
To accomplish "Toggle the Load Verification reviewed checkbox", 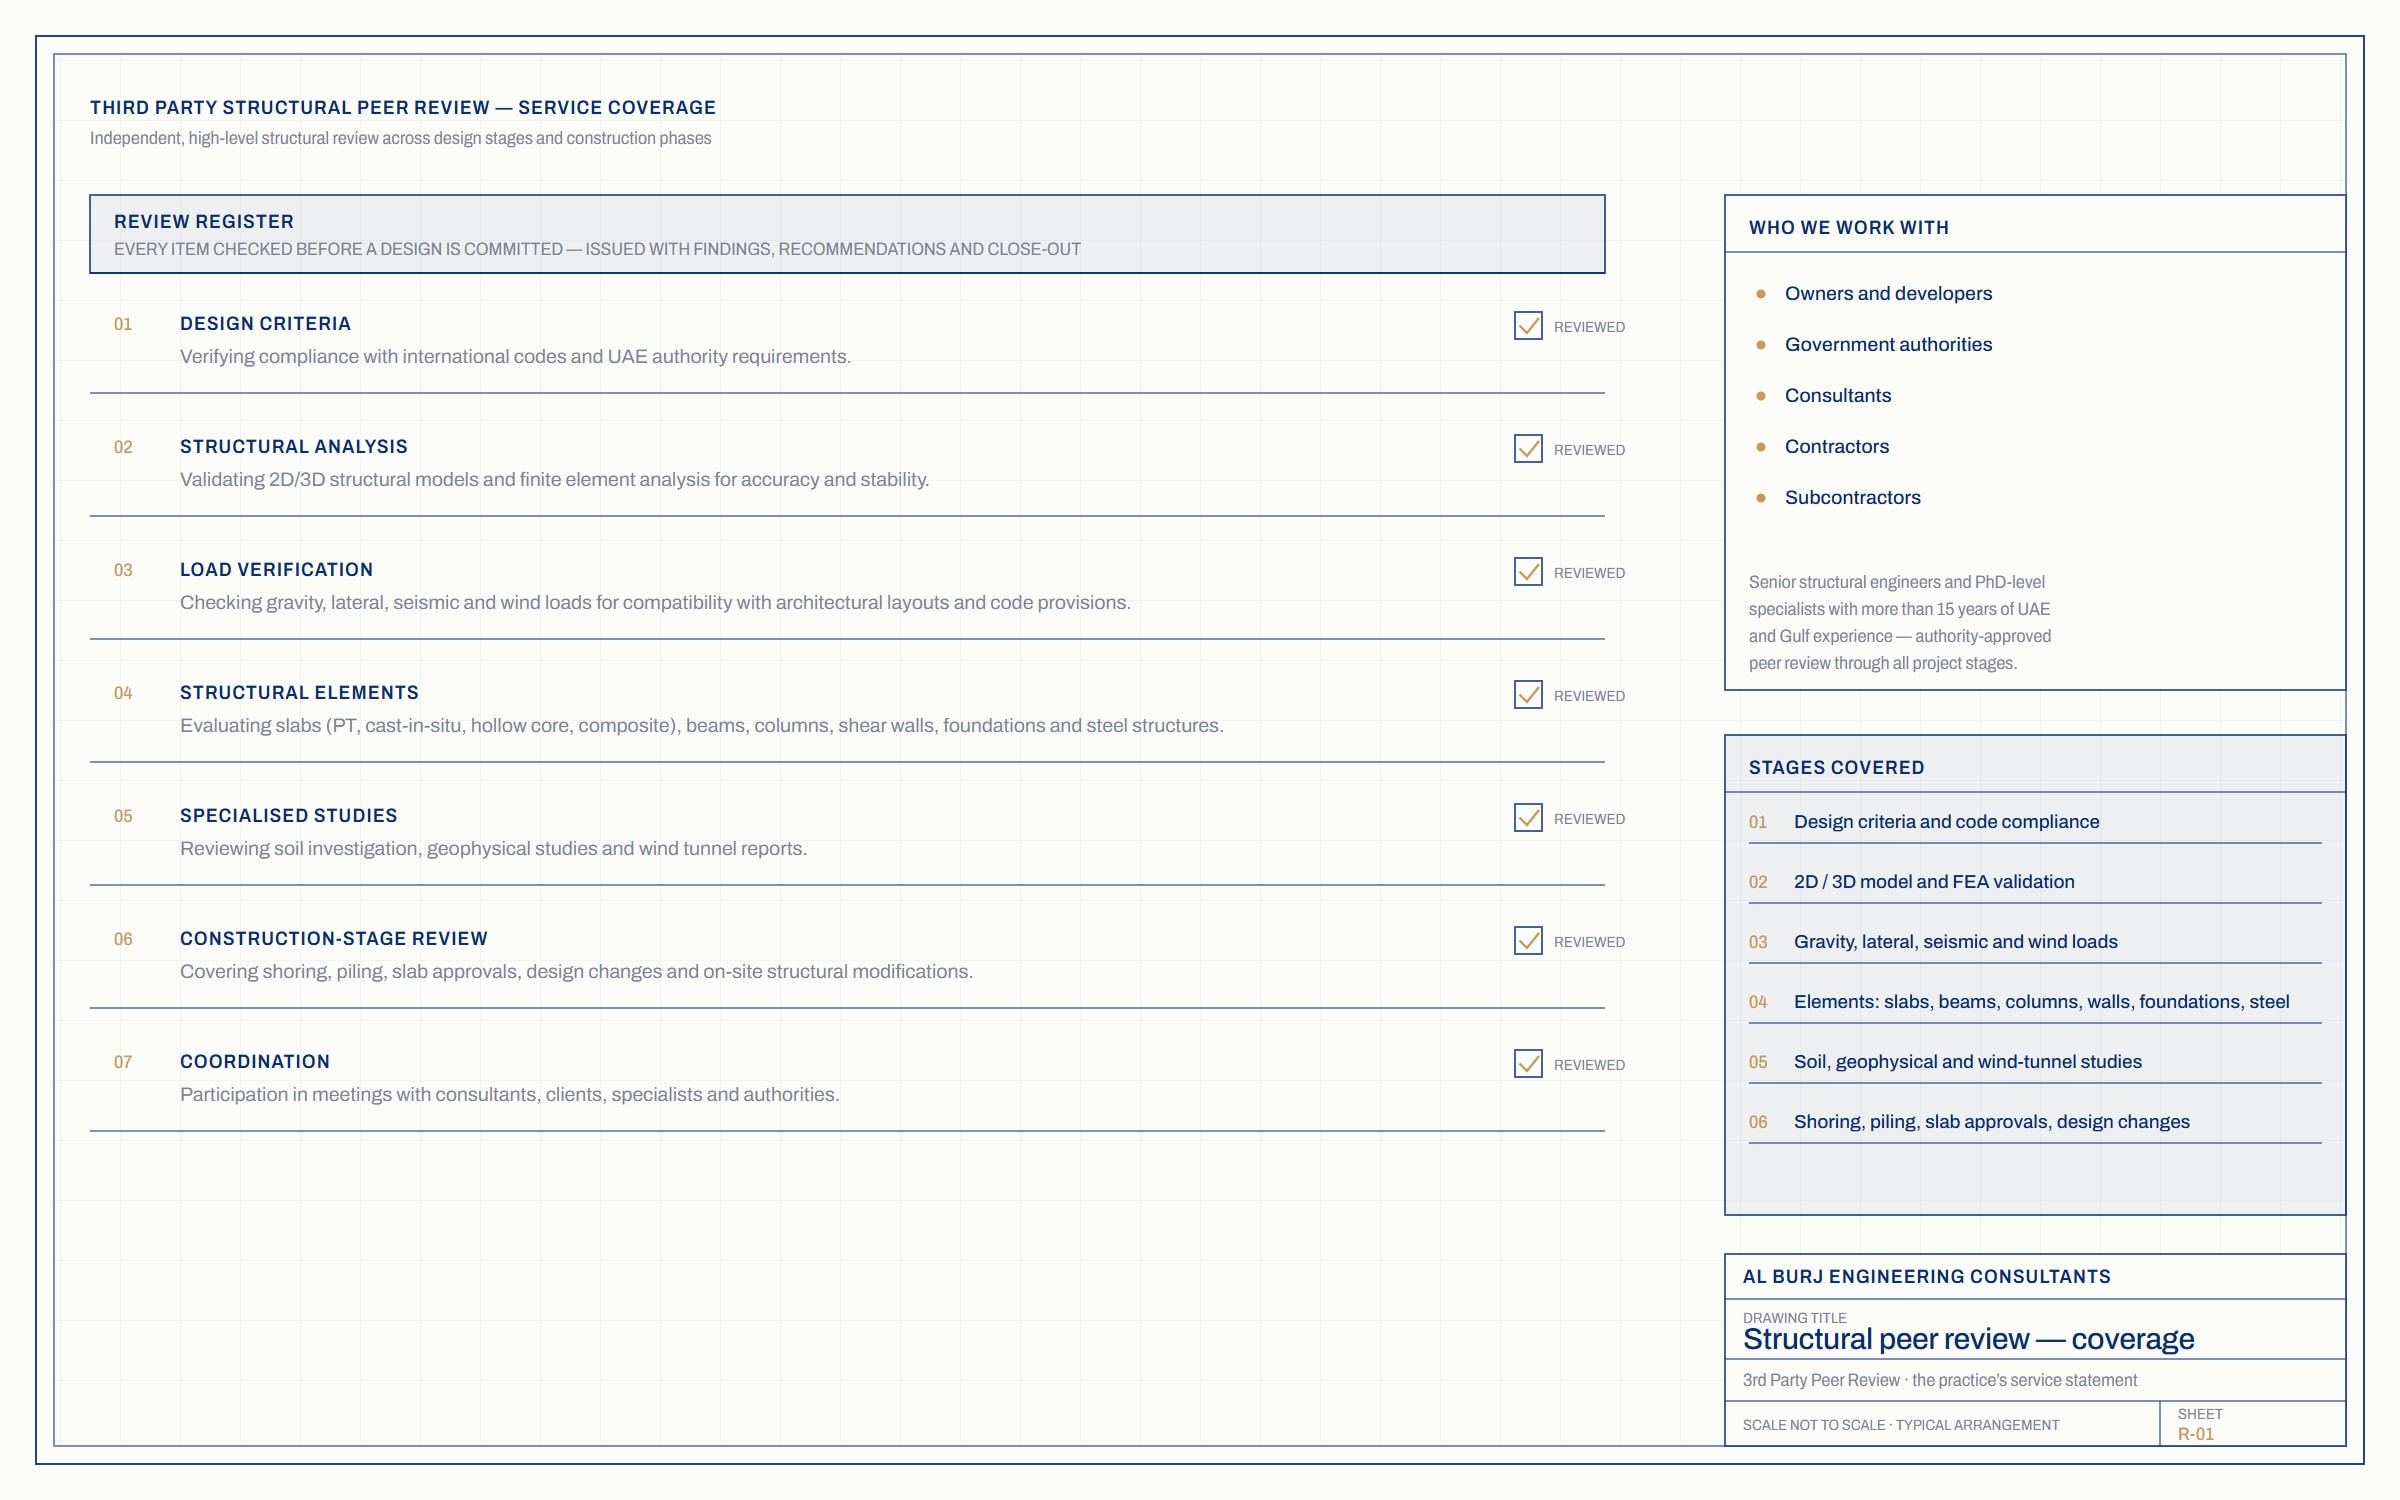I will point(1528,572).
